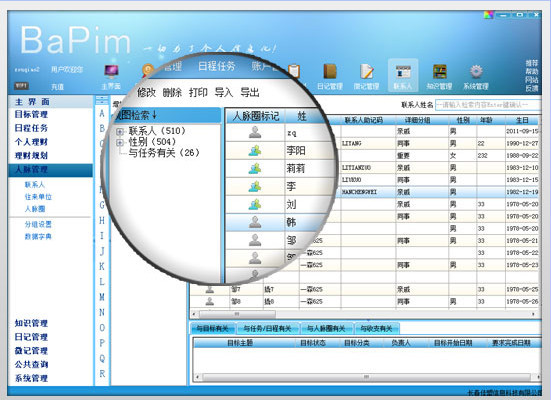Click person icon in the 邹7 row
This screenshot has height=400, width=551.
pyautogui.click(x=210, y=289)
